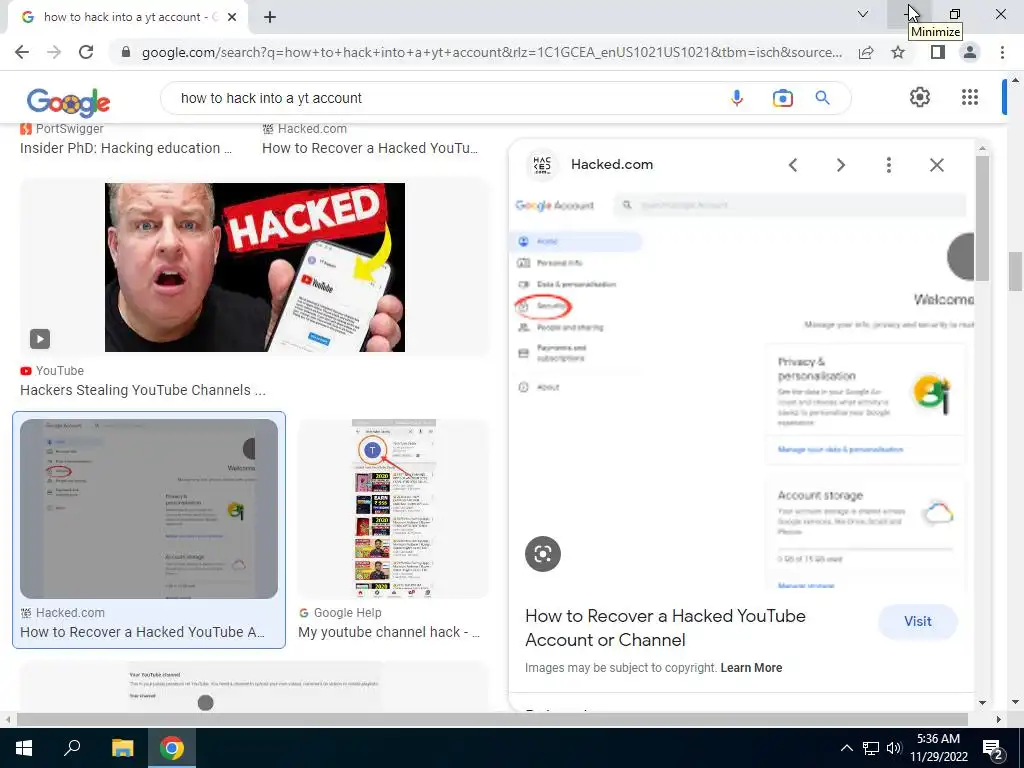1024x768 pixels.
Task: Show previous image in preview panel
Action: tap(793, 165)
